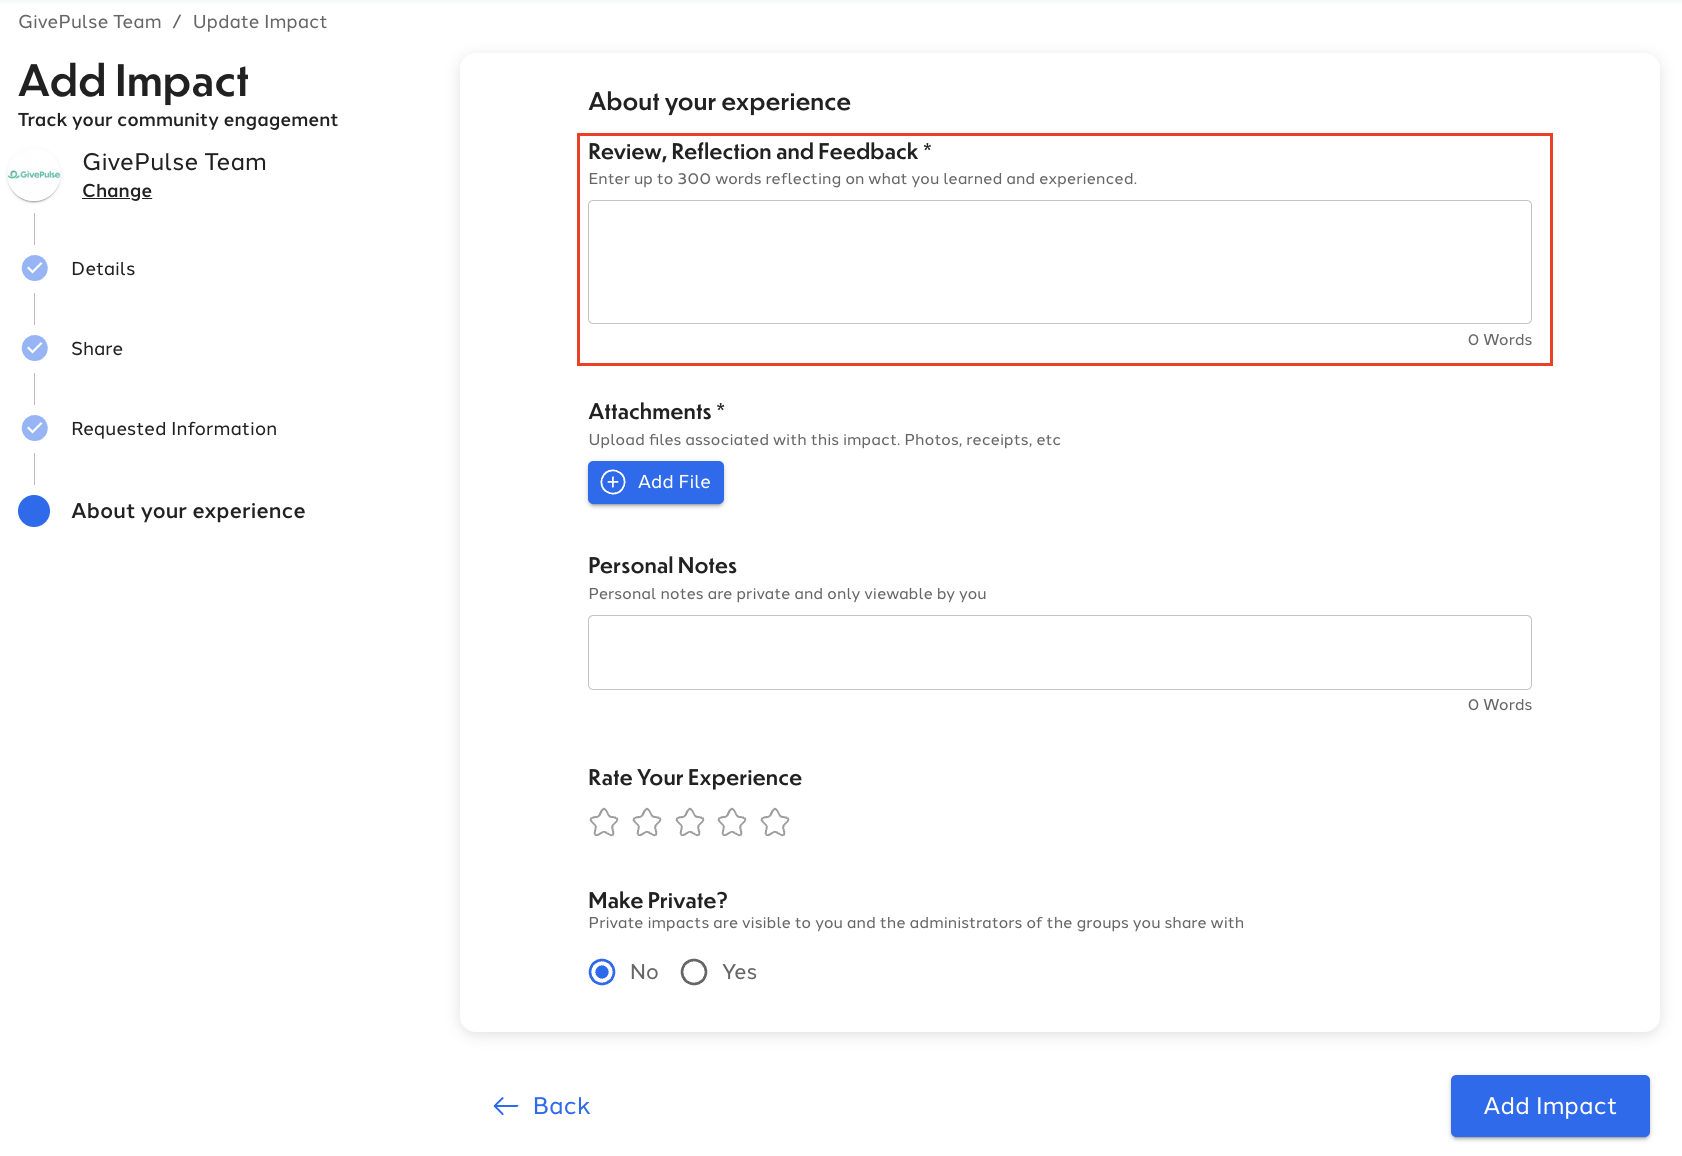This screenshot has height=1156, width=1682.
Task: Click the Update Impact breadcrumb
Action: [260, 22]
